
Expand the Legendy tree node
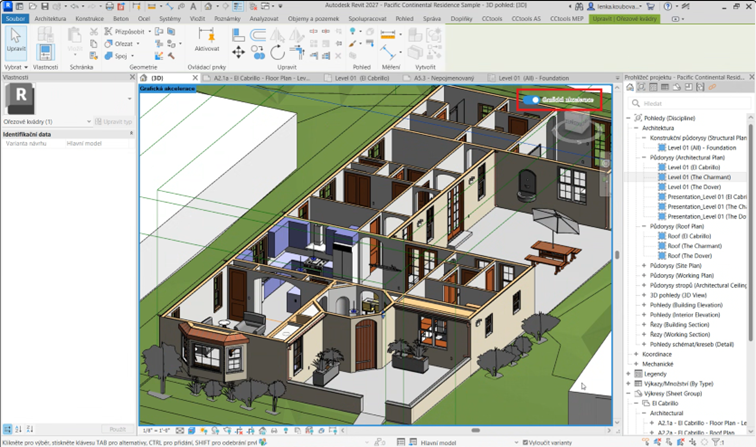coord(629,374)
